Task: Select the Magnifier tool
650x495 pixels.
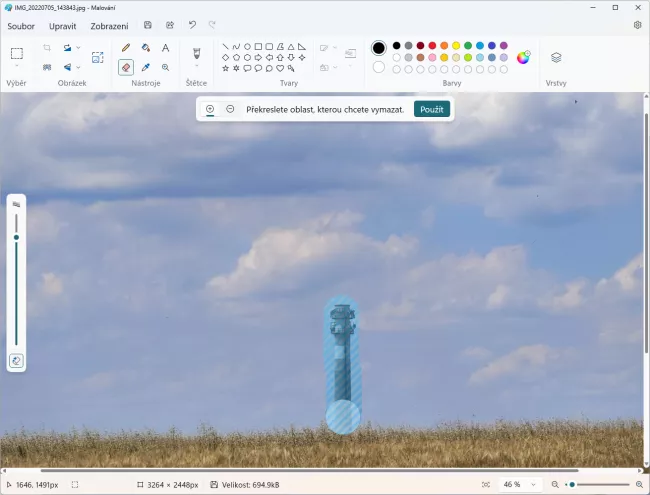Action: (x=165, y=67)
